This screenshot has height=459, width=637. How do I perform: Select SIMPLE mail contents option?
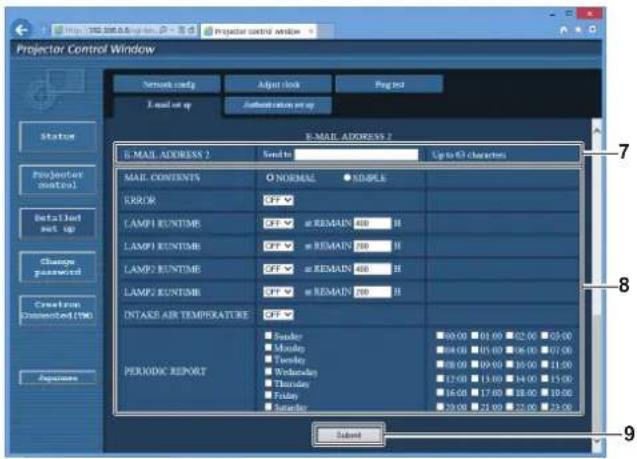(x=347, y=178)
